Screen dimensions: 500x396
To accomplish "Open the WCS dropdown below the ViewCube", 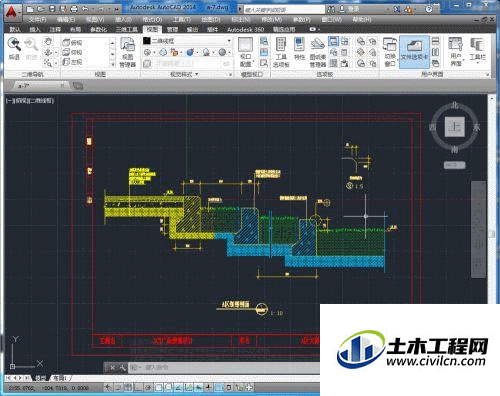I will (x=454, y=165).
